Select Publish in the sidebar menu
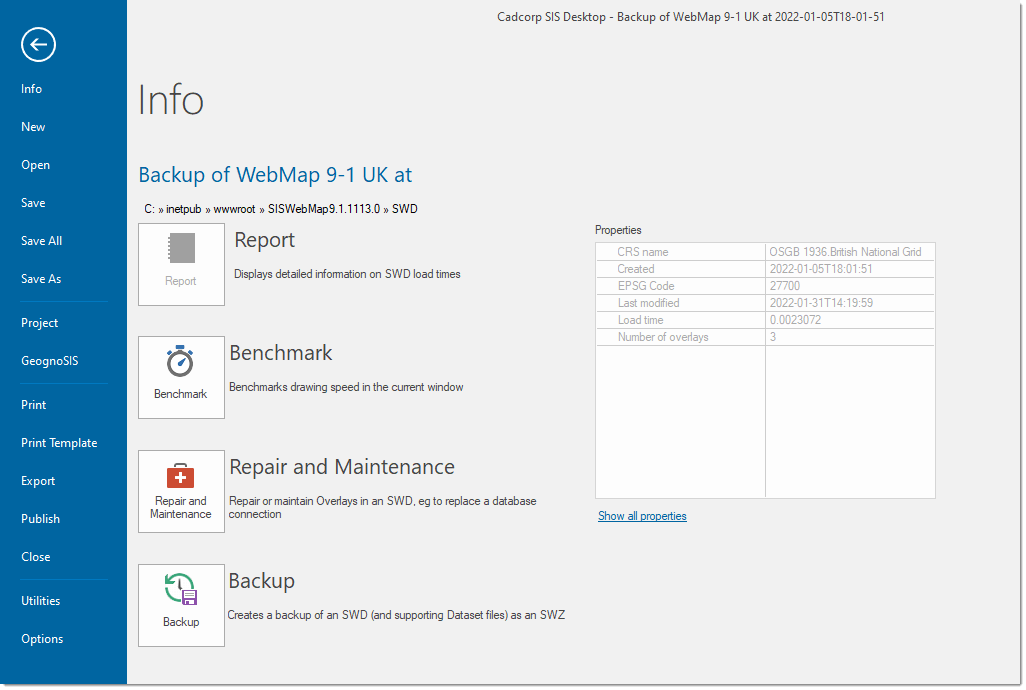Viewport: 1026px width, 690px height. point(40,519)
